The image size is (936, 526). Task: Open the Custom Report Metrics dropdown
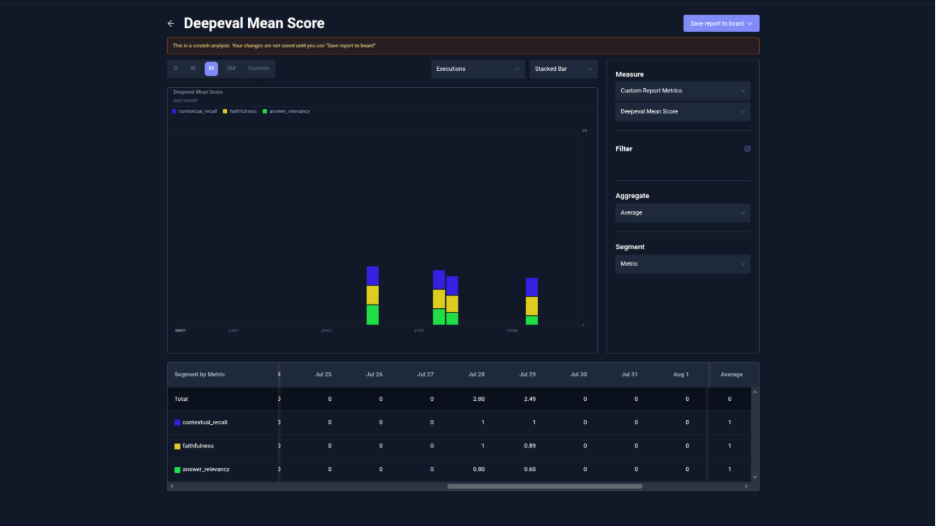point(682,91)
